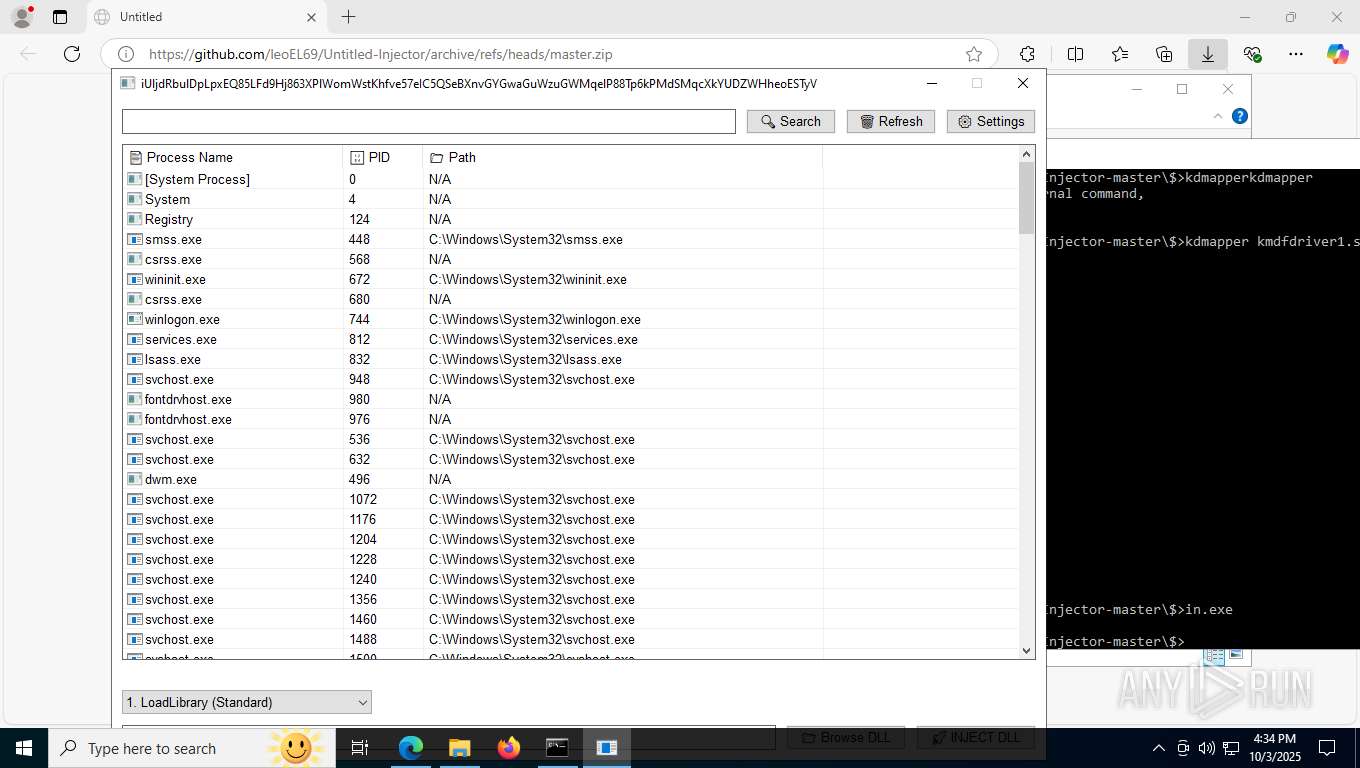Click the Search button in injector
This screenshot has width=1360, height=768.
(791, 121)
